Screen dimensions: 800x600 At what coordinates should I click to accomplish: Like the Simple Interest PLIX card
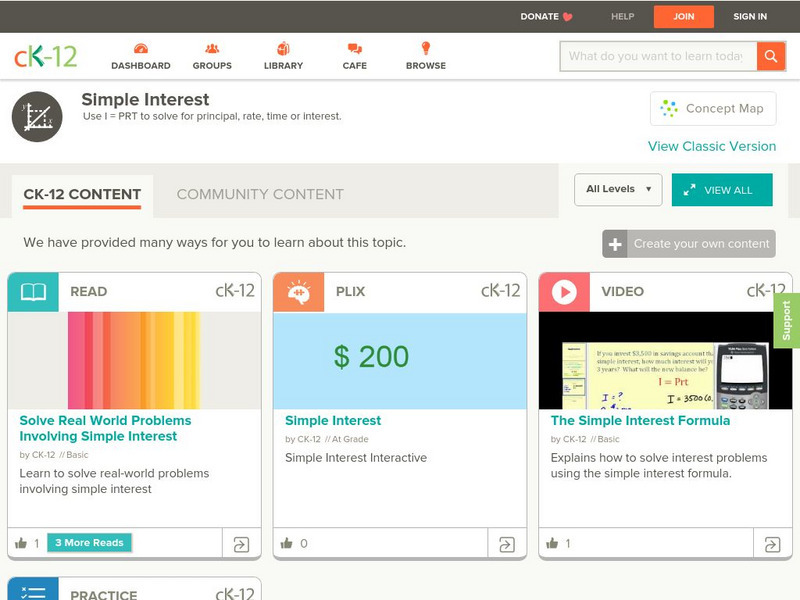(x=287, y=543)
